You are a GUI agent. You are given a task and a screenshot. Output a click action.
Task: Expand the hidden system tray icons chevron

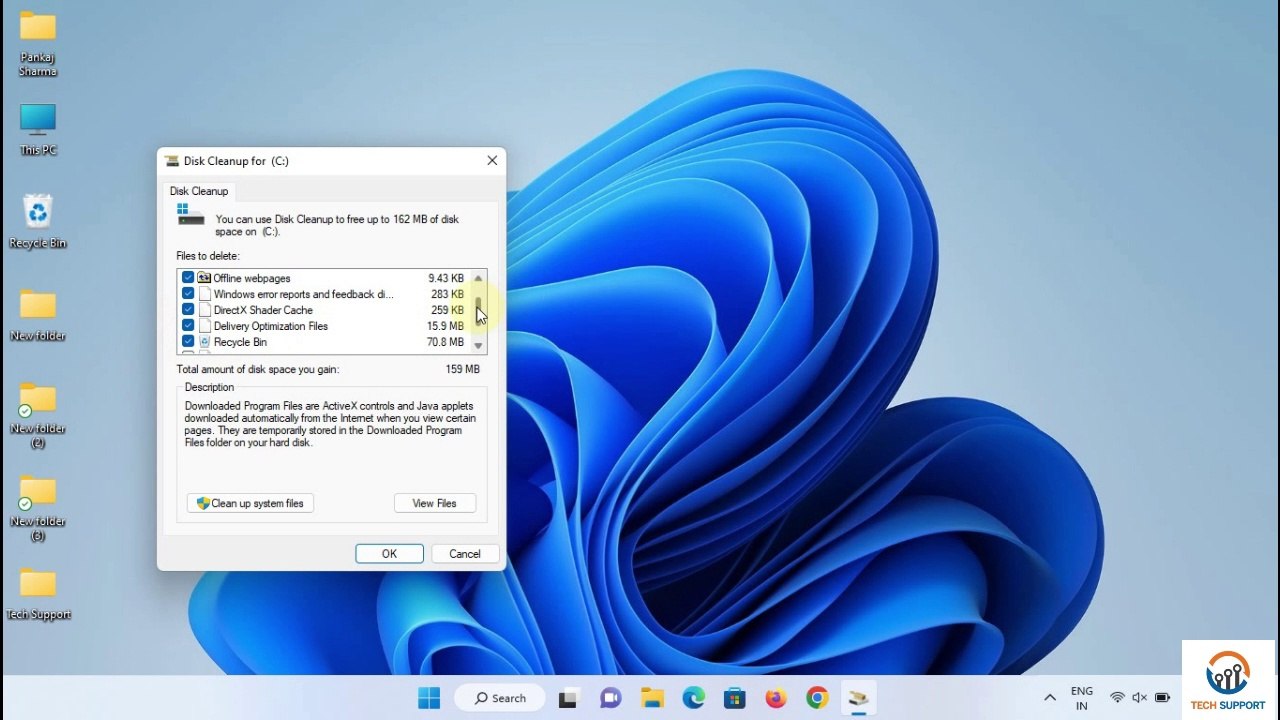1050,698
